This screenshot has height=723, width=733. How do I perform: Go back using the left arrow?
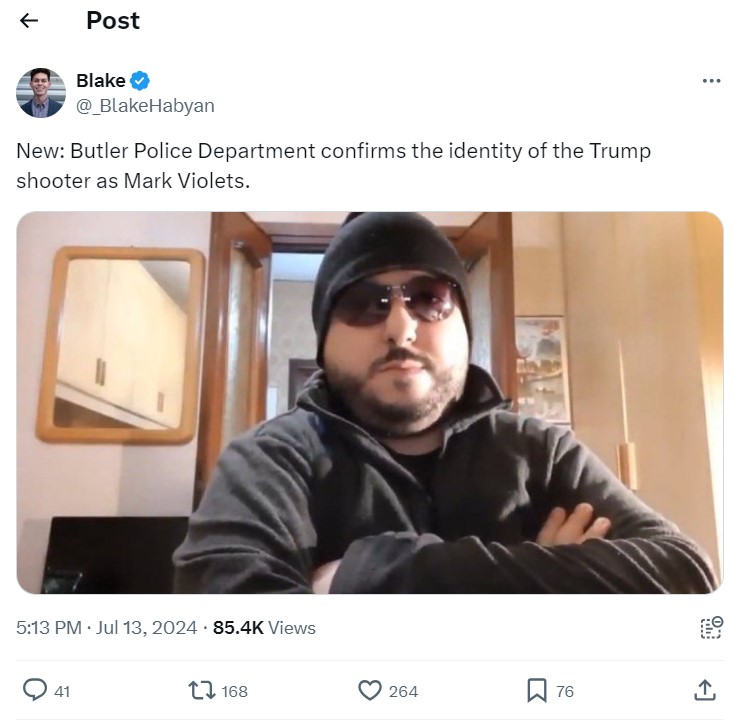click(x=29, y=21)
